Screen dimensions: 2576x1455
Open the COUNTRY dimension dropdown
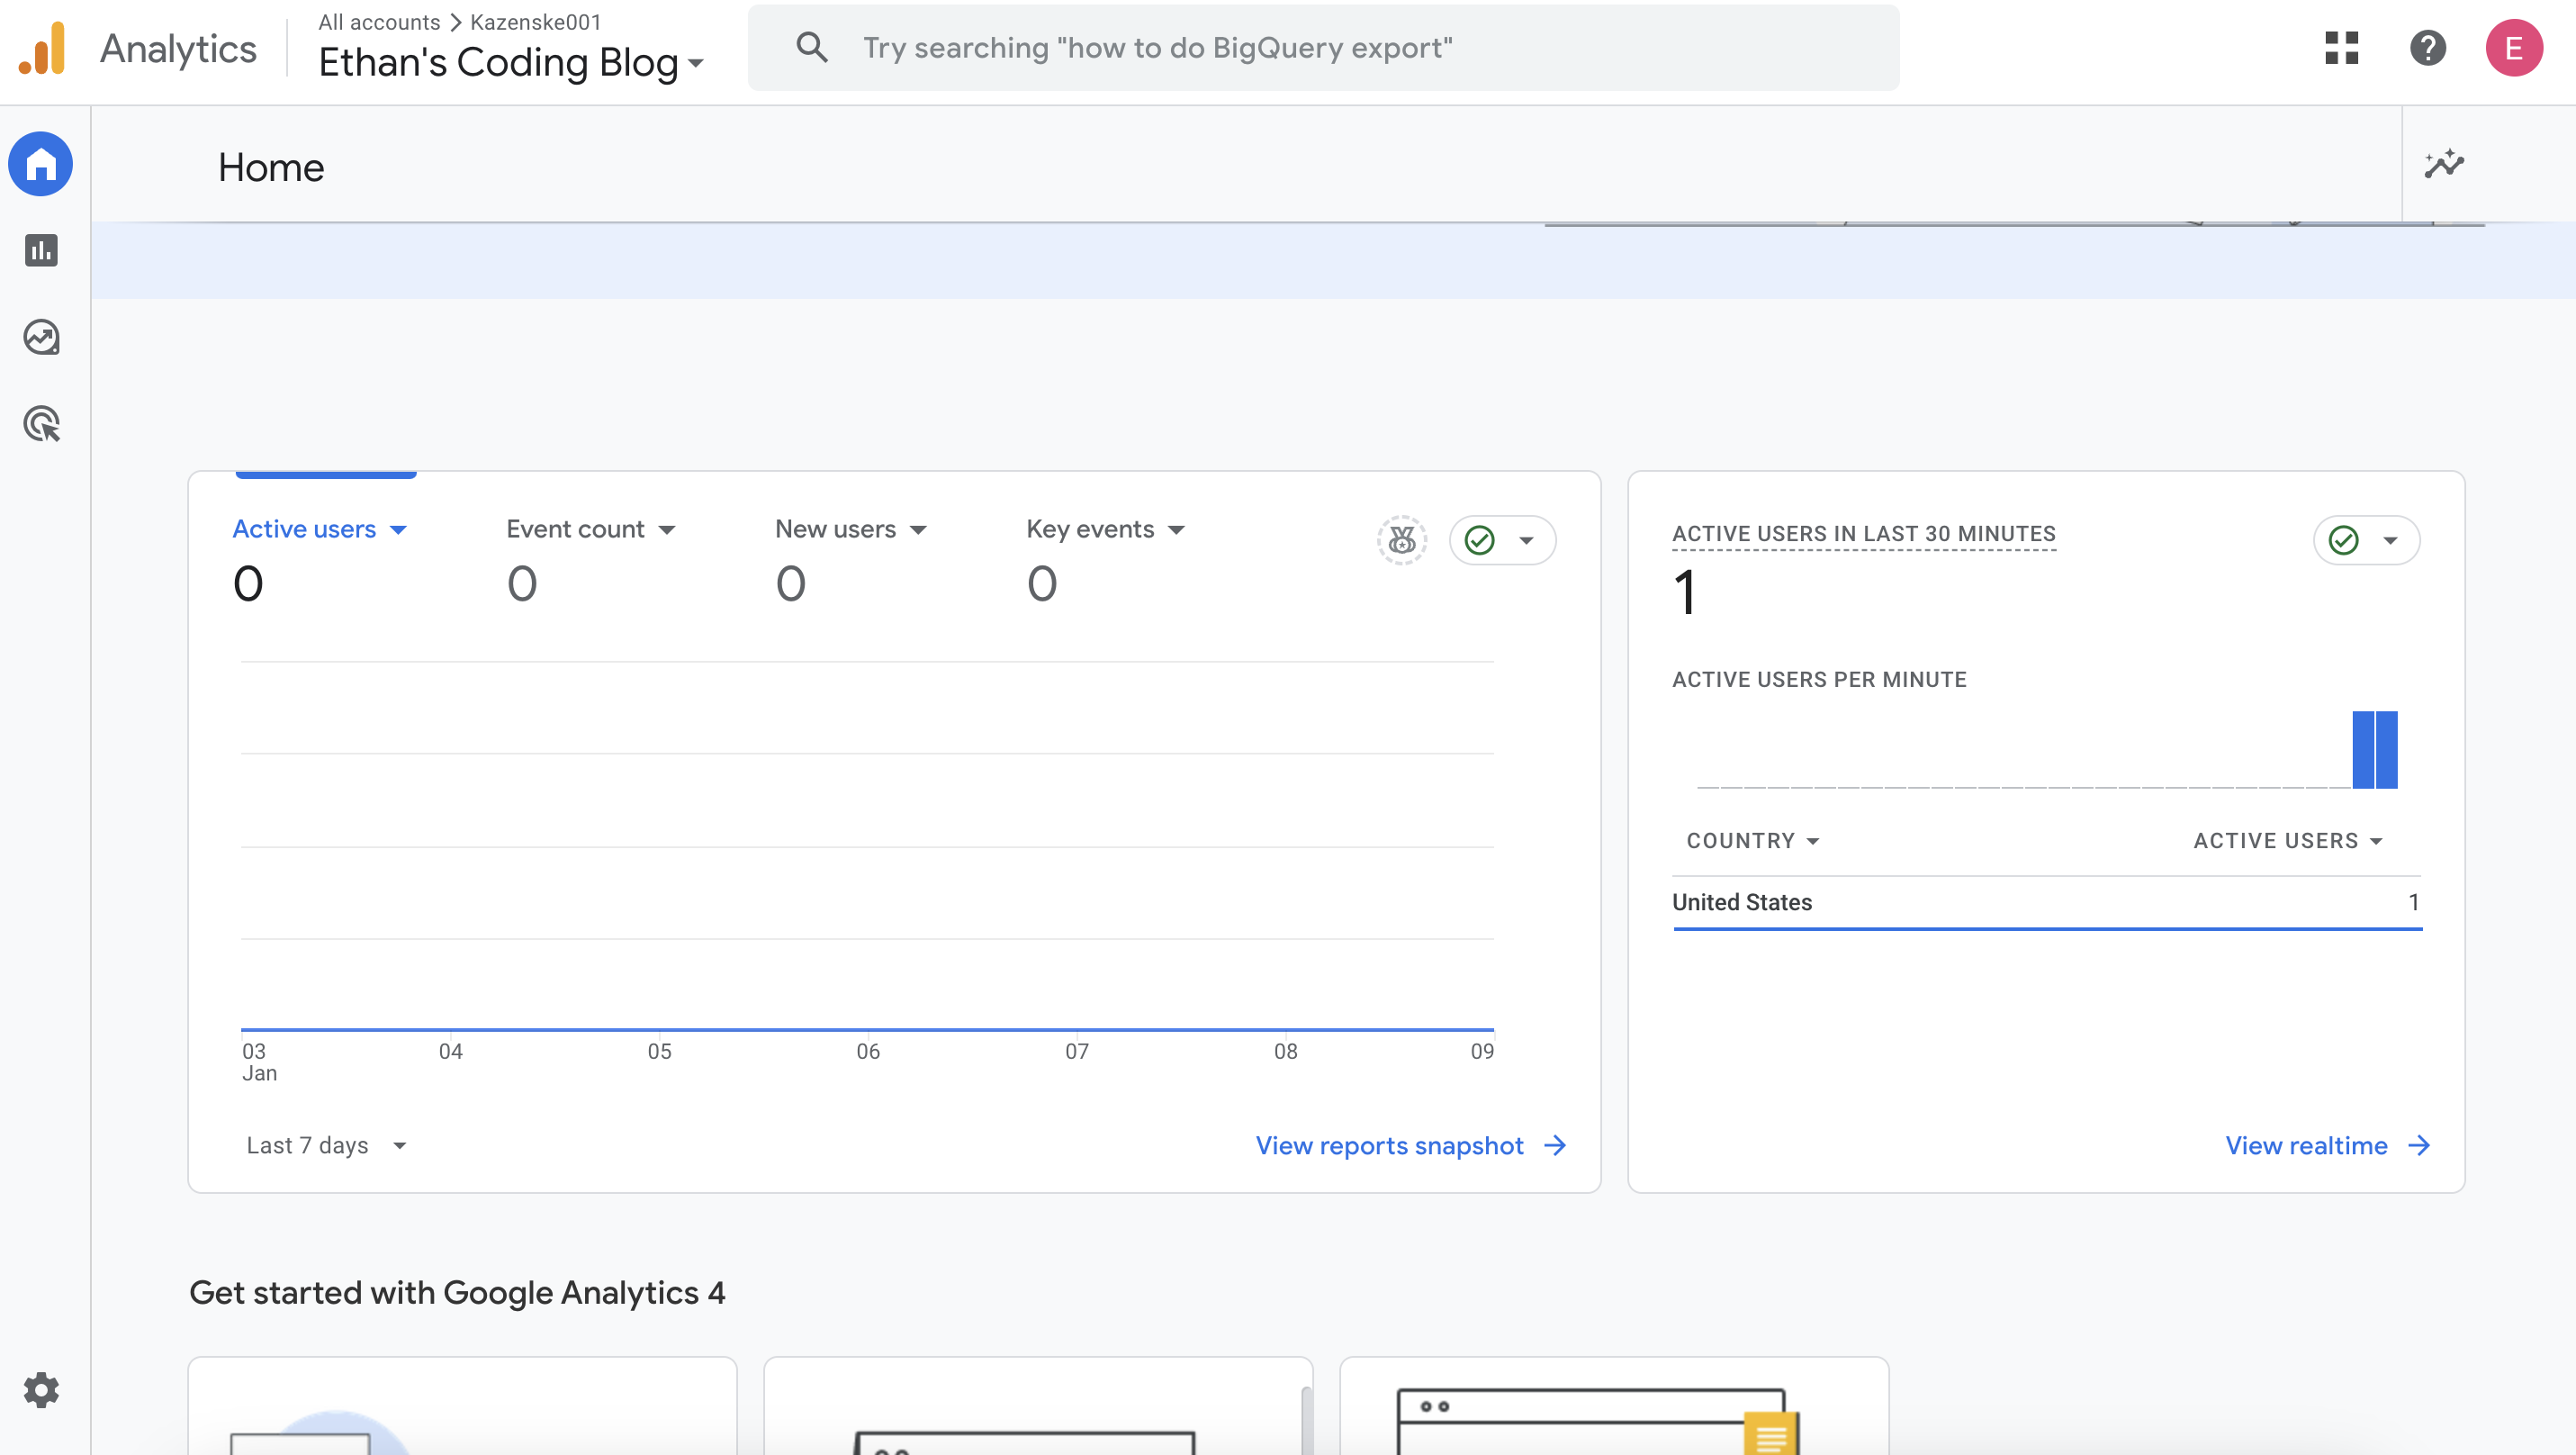pyautogui.click(x=1753, y=841)
